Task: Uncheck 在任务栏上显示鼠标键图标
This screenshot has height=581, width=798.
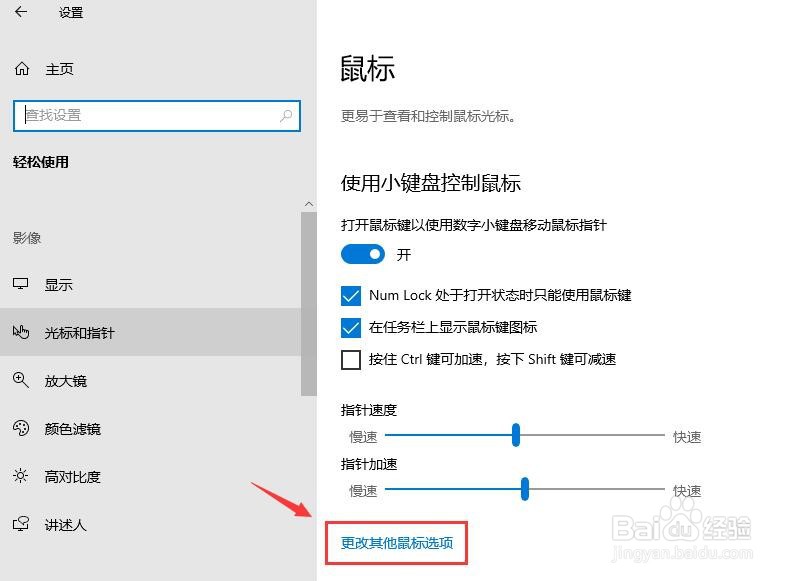Action: [x=351, y=328]
